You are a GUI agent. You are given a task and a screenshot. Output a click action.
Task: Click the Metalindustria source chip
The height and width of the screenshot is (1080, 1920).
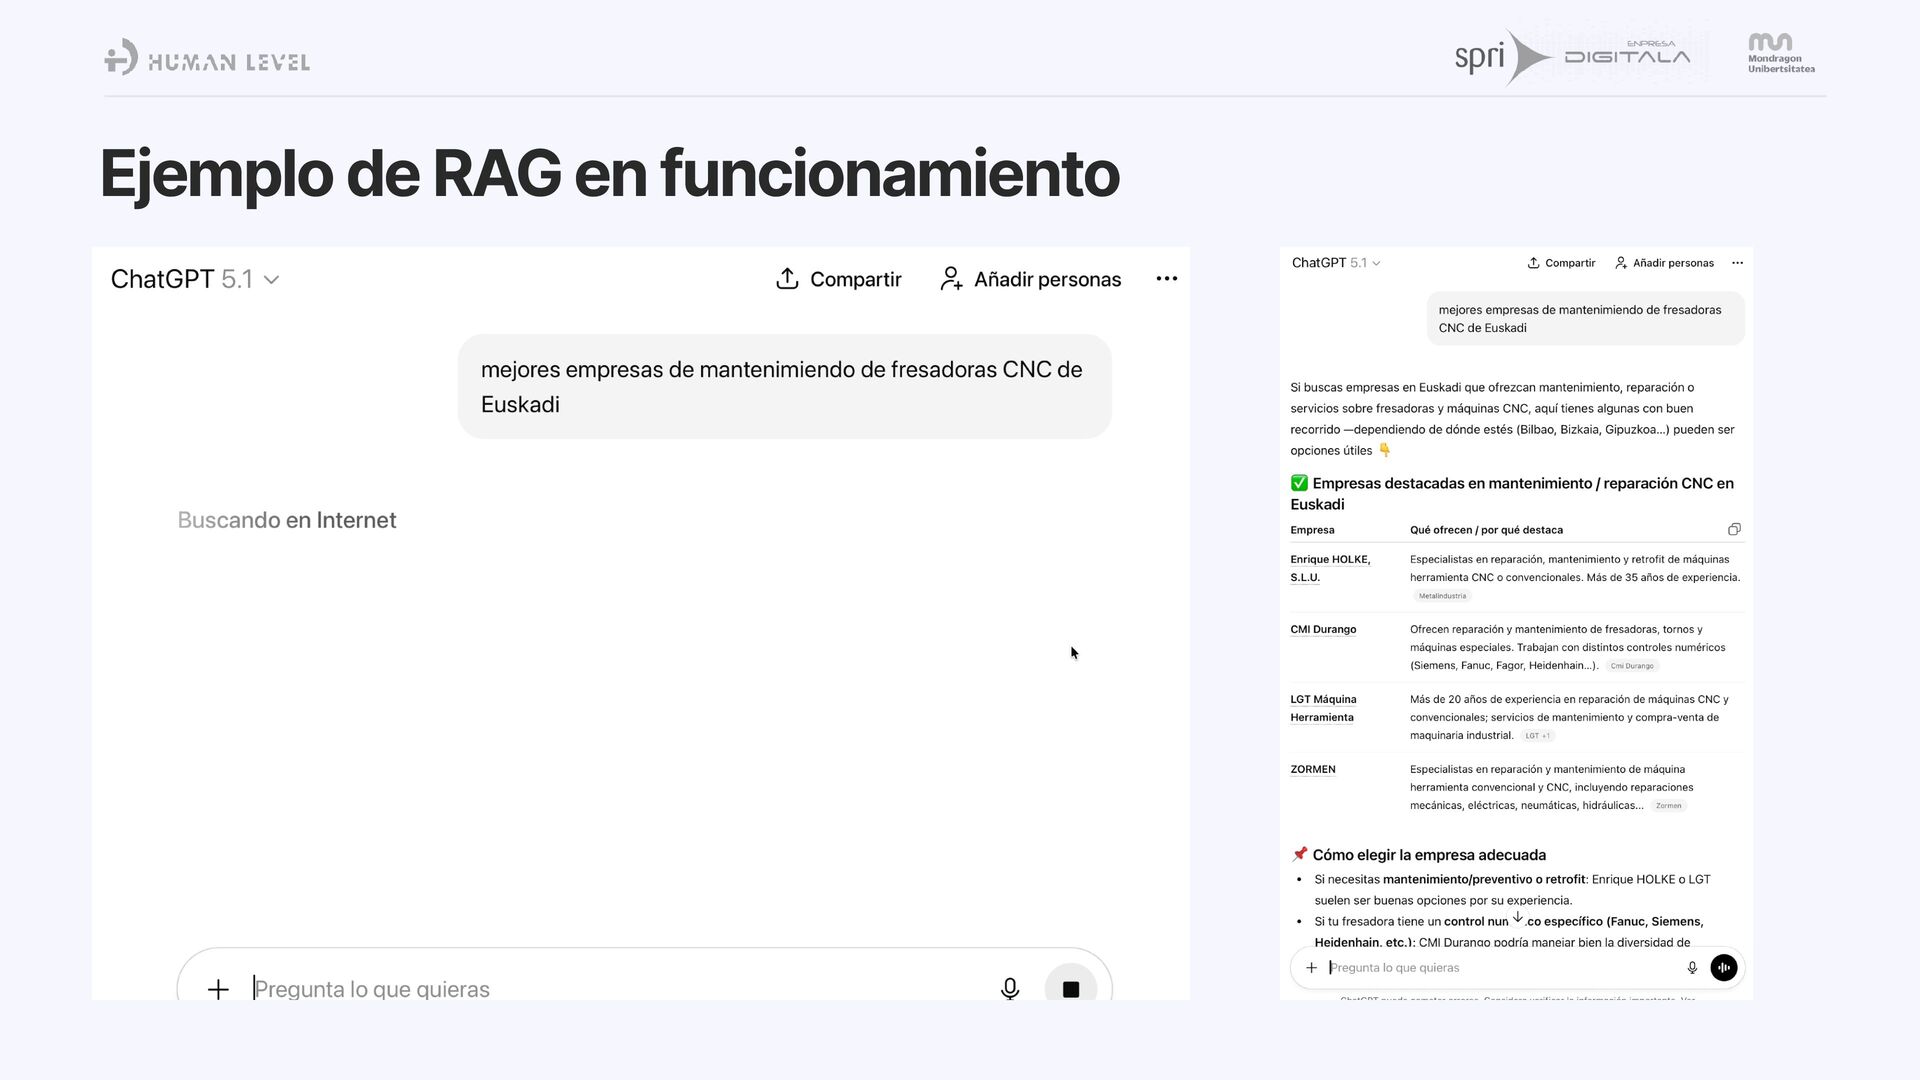pyautogui.click(x=1442, y=596)
